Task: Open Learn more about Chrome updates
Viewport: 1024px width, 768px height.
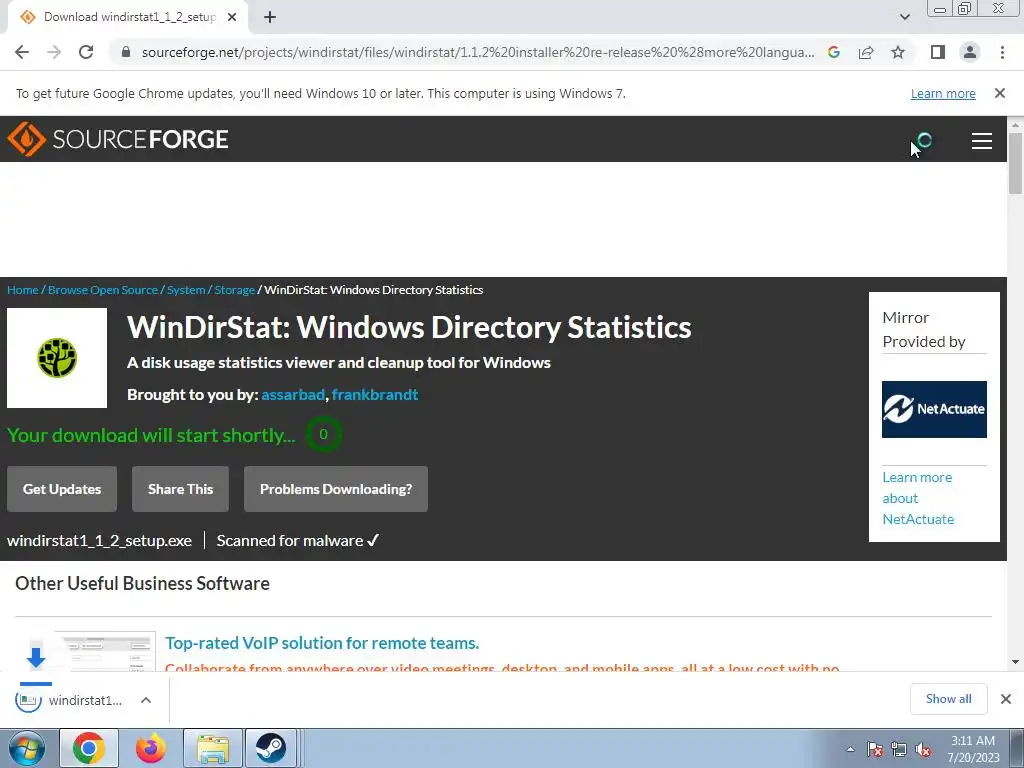Action: pos(943,93)
